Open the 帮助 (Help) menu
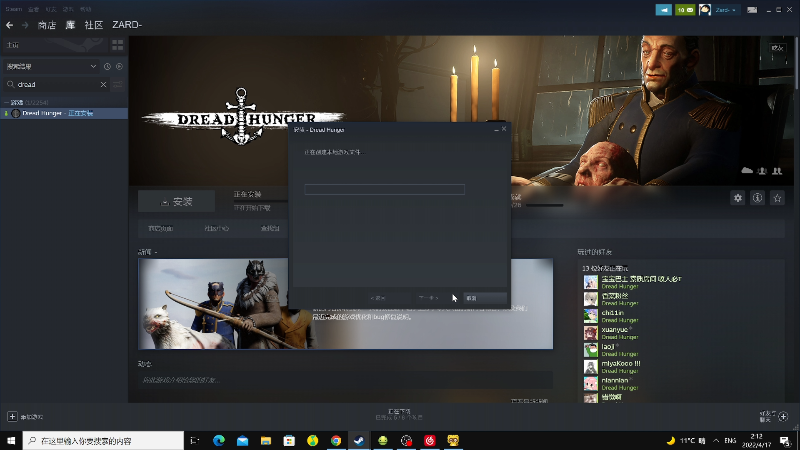800x450 pixels. pos(85,9)
